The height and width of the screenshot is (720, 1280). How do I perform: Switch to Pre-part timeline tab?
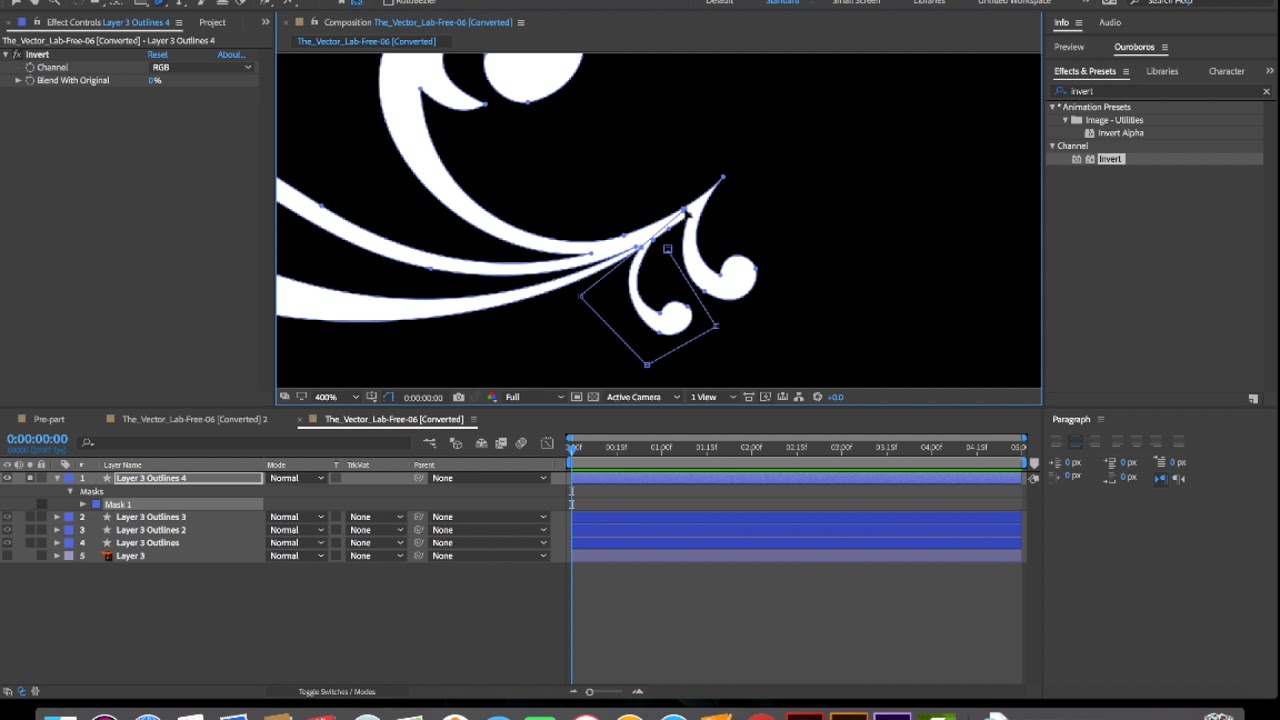pos(48,420)
